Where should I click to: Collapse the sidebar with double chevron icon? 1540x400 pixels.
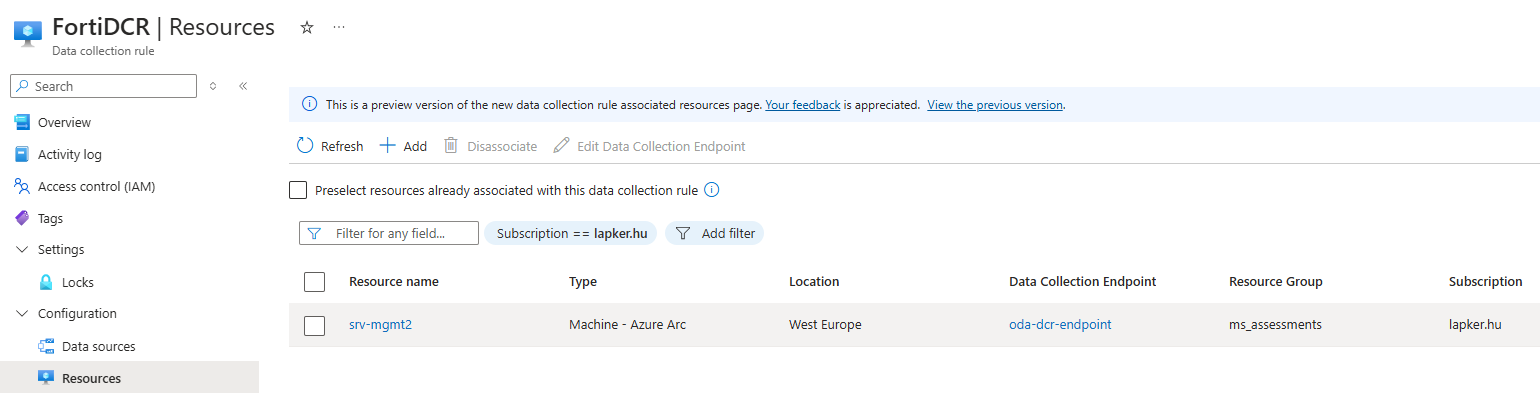point(243,86)
